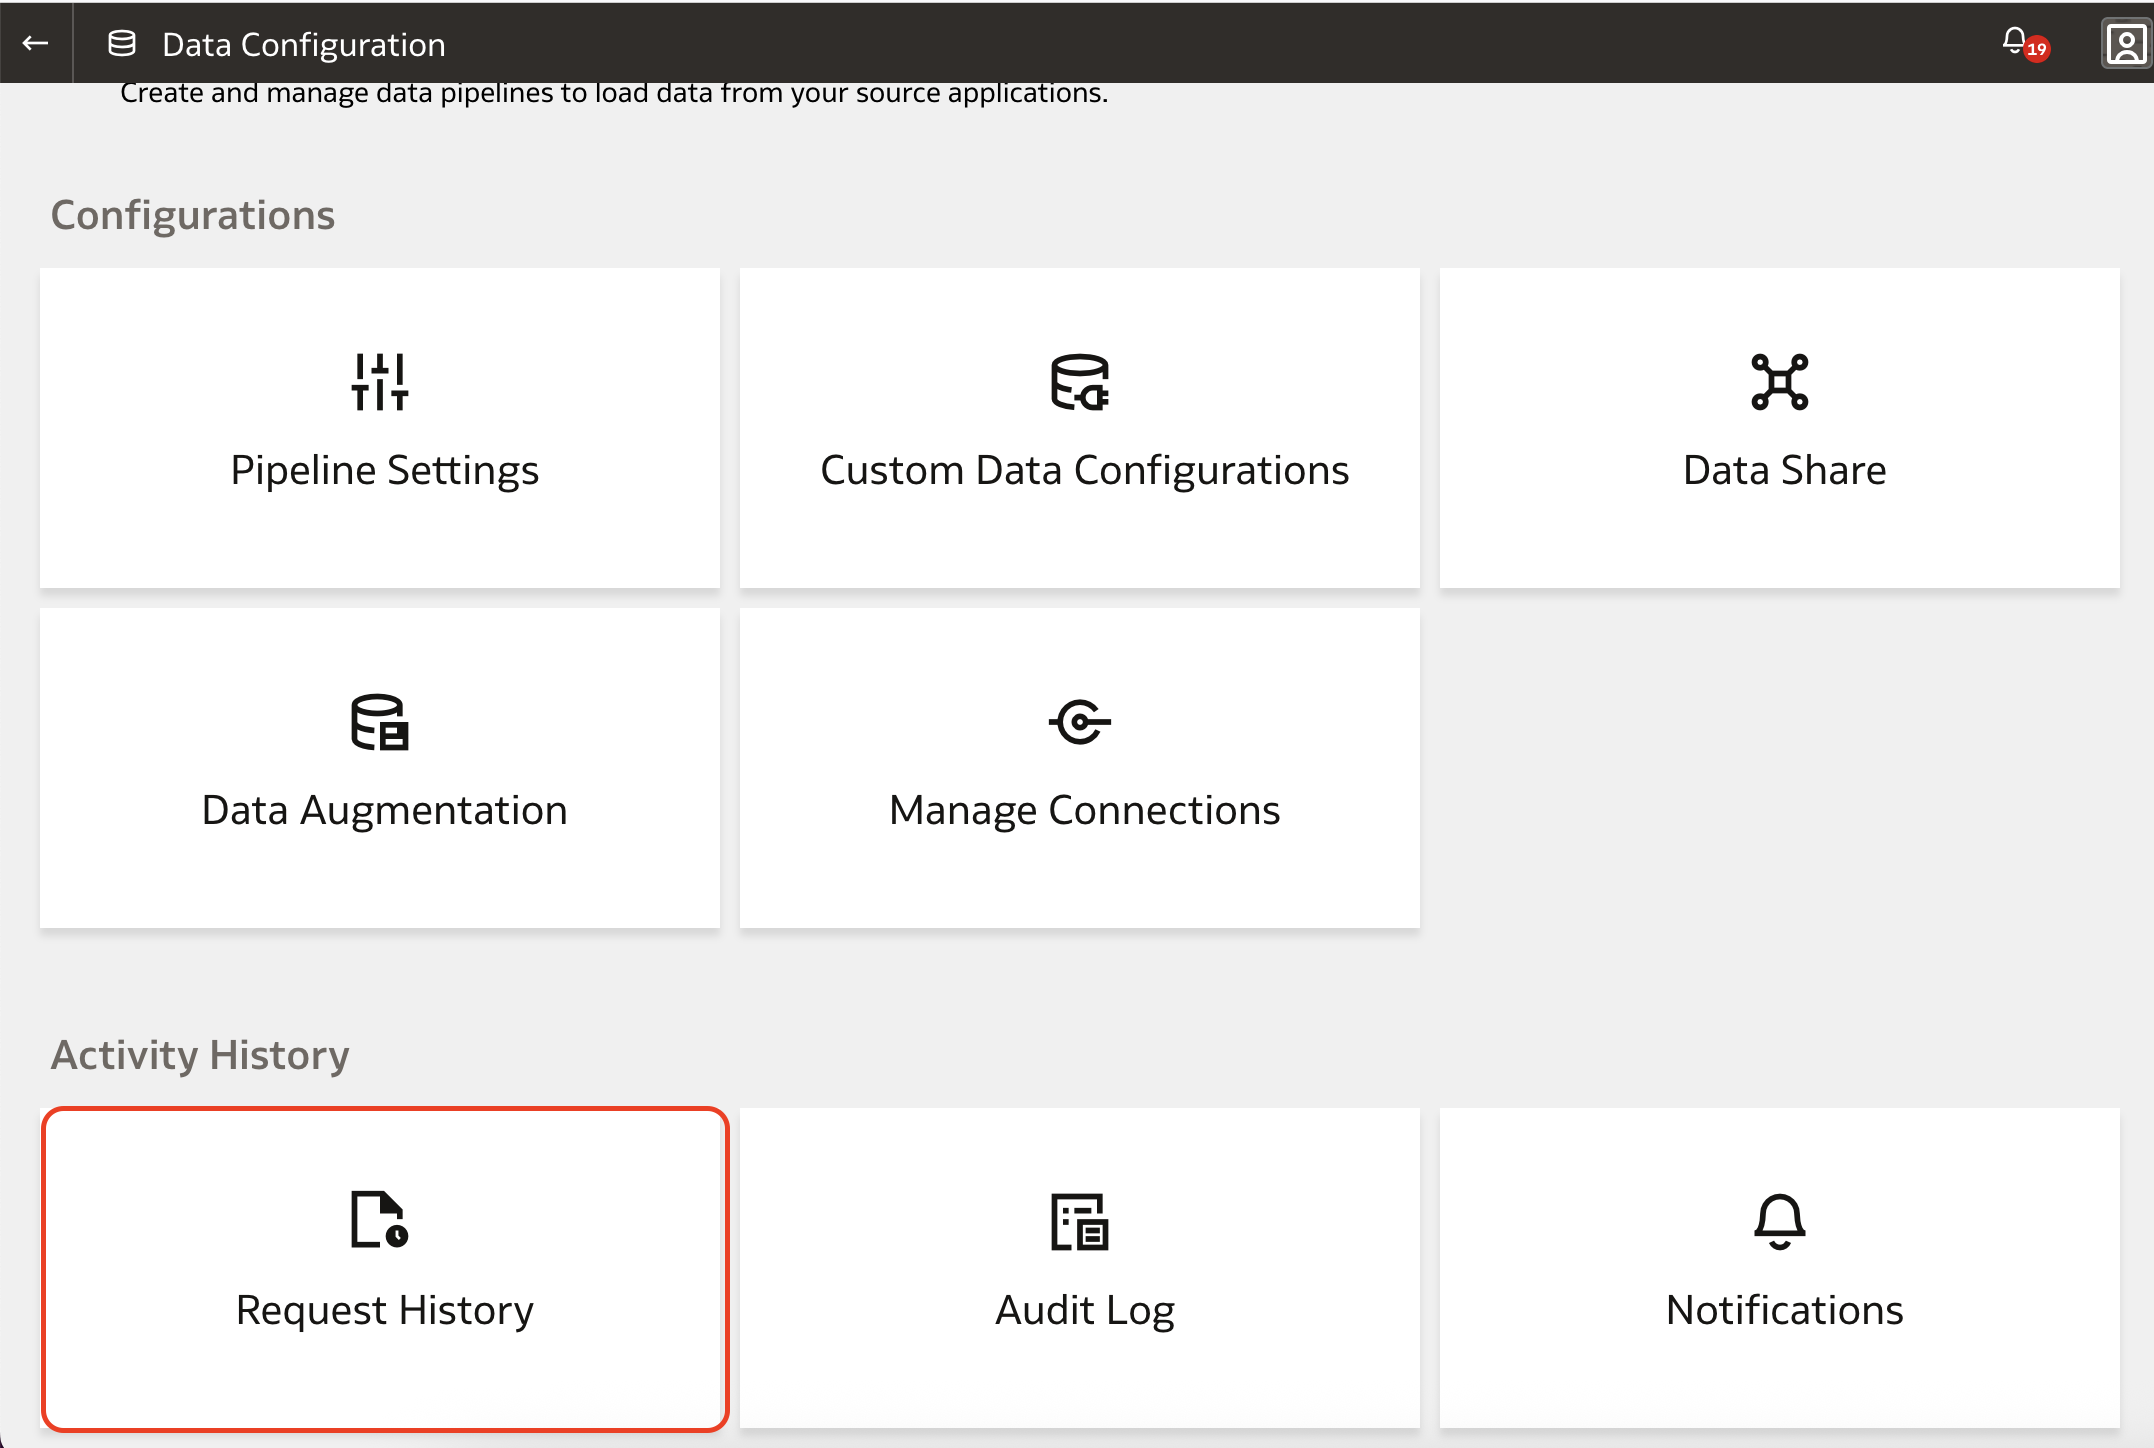Click the Custom Data Configurations database icon
The height and width of the screenshot is (1448, 2154).
pyautogui.click(x=1080, y=382)
